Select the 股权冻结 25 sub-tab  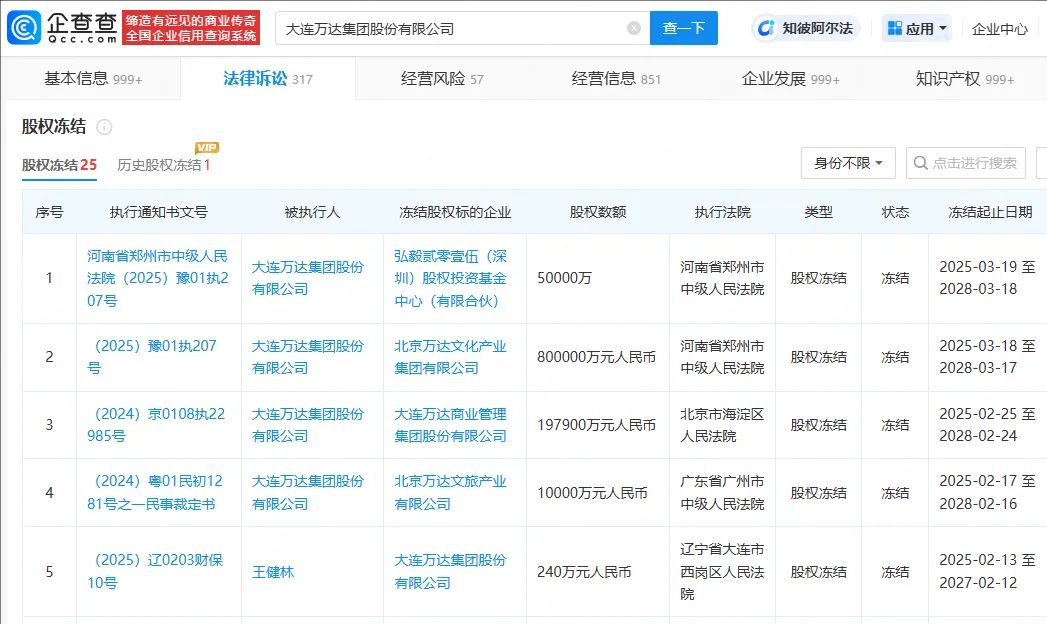(x=59, y=165)
